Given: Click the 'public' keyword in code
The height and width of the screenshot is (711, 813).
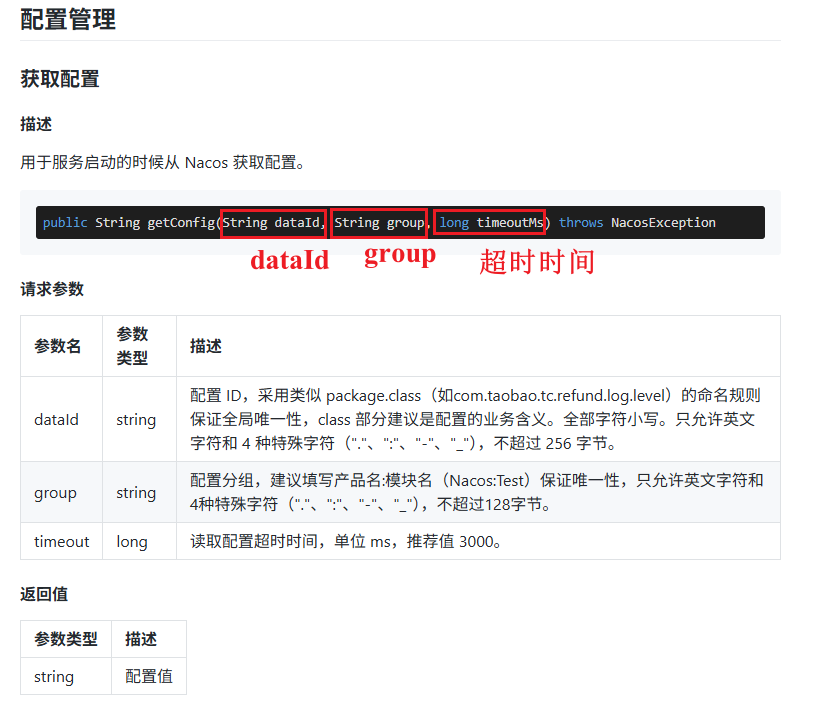Looking at the screenshot, I should point(65,223).
